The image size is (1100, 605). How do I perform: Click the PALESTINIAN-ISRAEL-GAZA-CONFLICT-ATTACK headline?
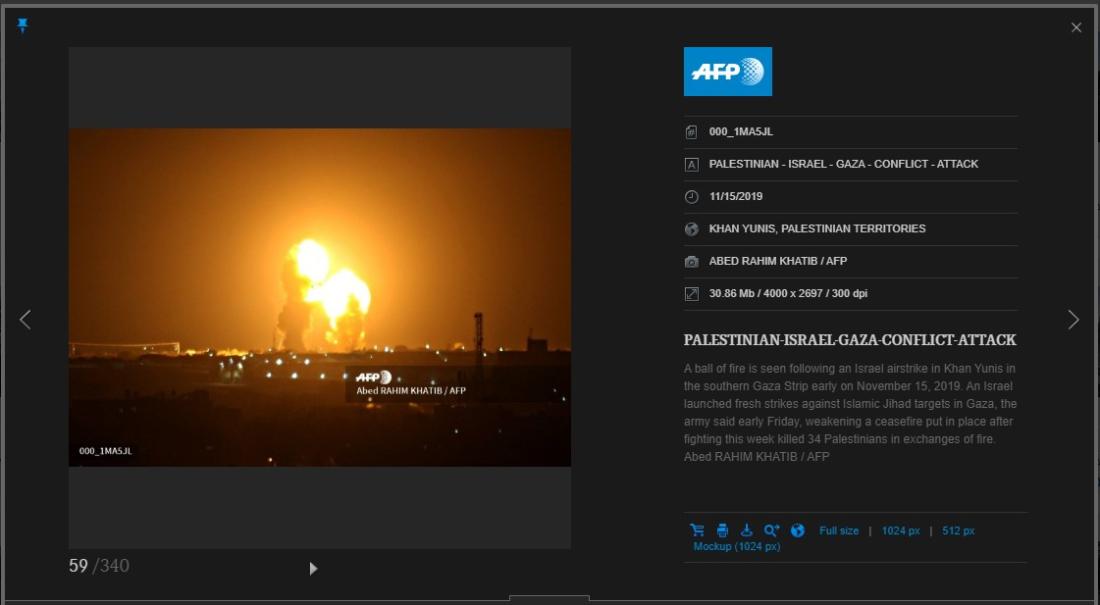850,340
